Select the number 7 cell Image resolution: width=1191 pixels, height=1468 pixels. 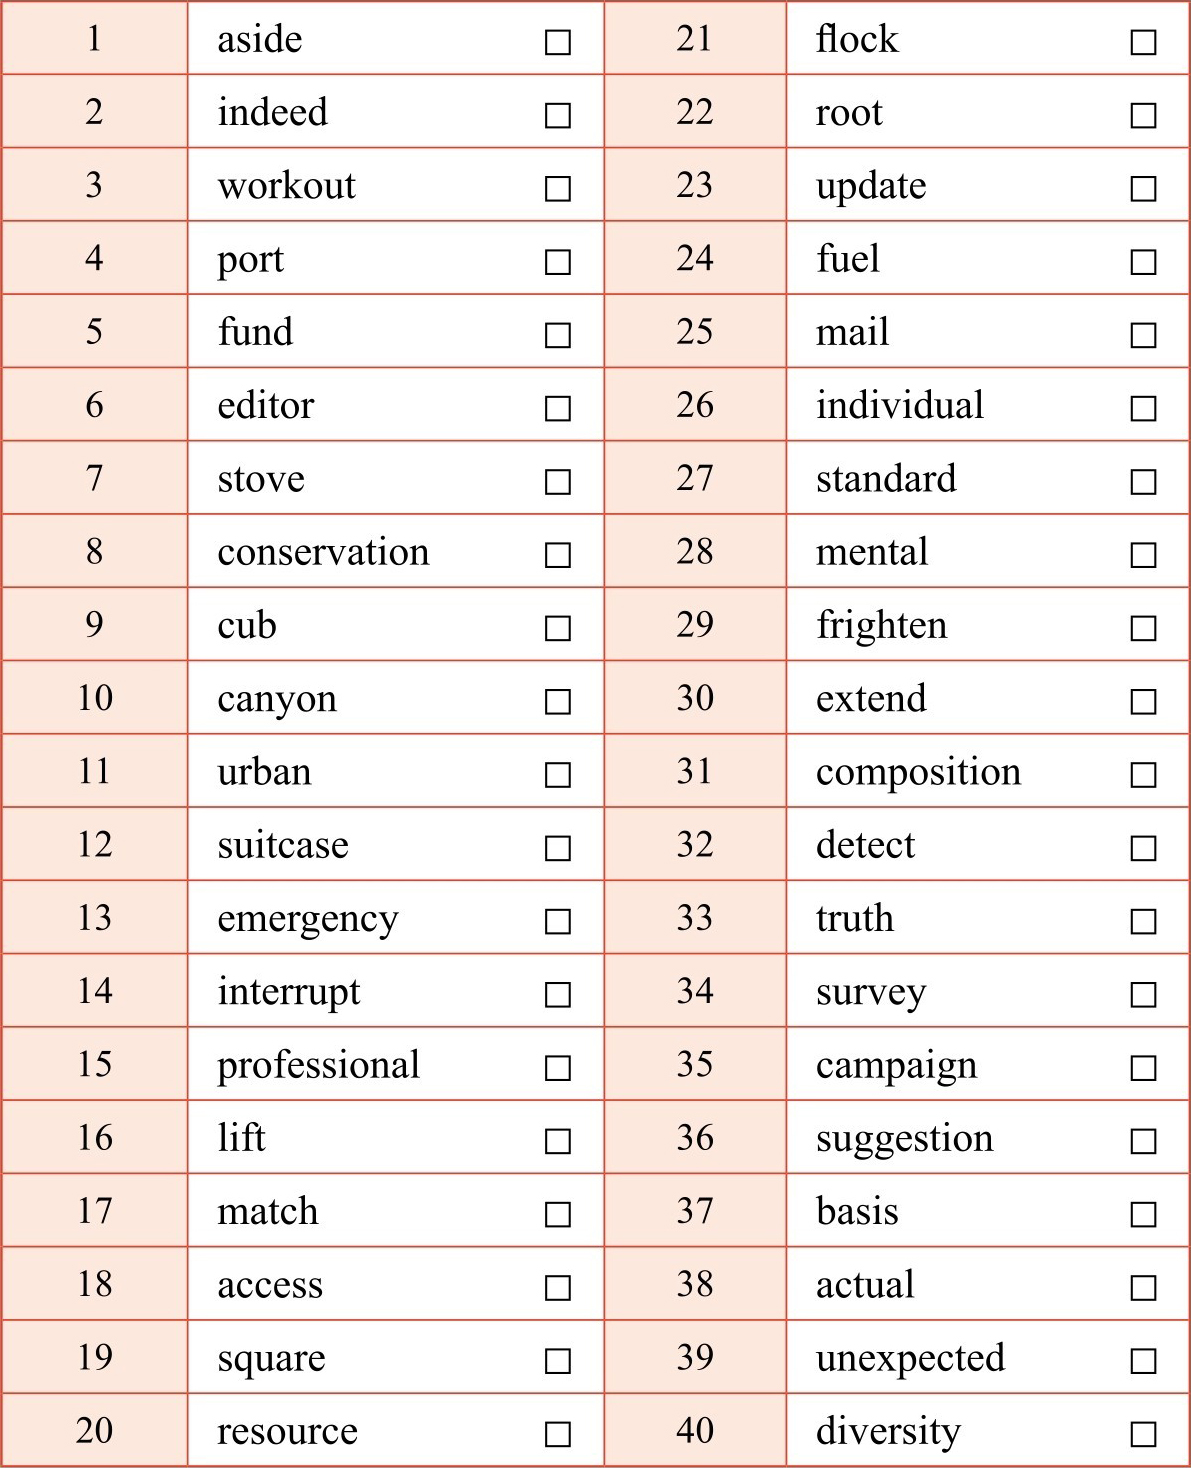coord(94,478)
